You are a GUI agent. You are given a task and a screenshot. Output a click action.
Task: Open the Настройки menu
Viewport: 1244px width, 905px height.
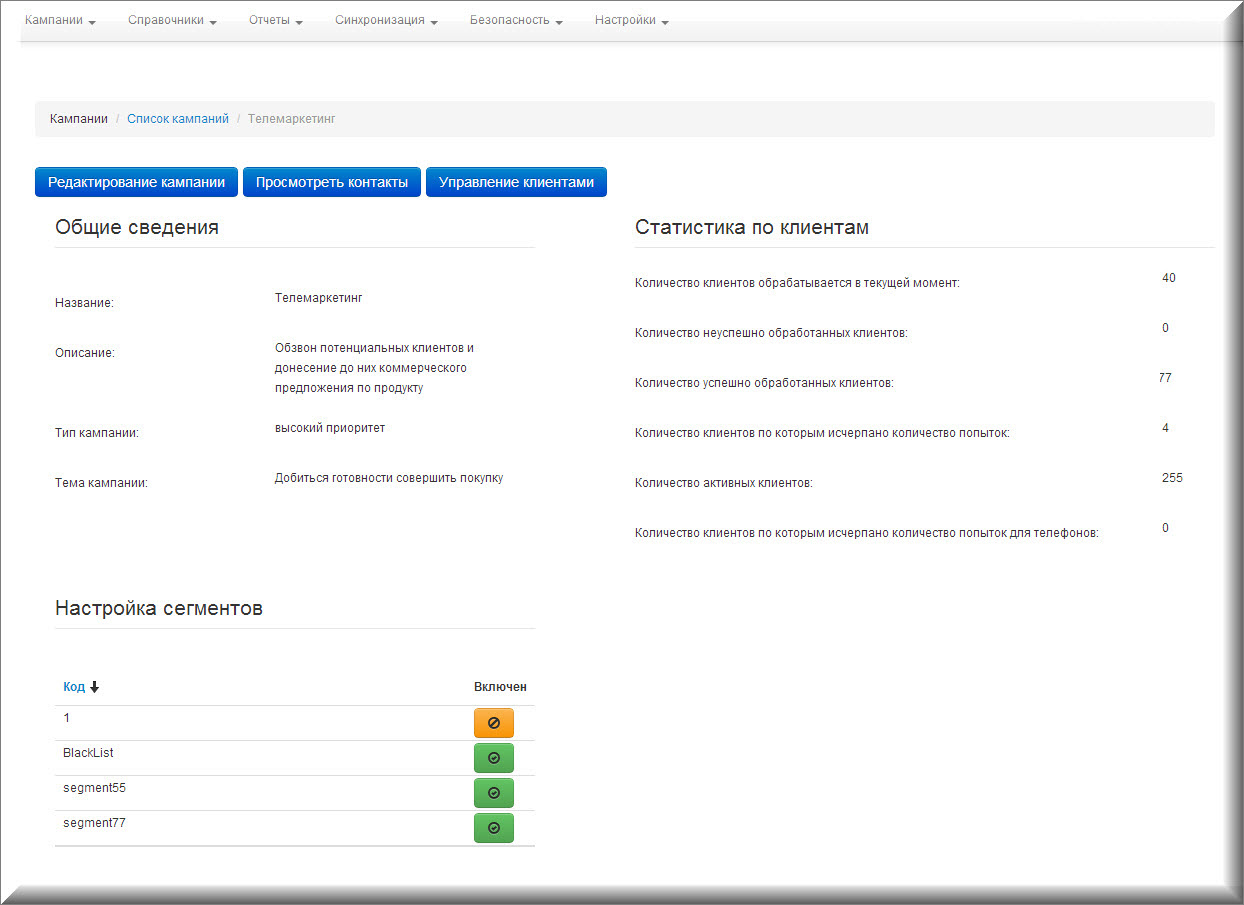click(631, 20)
